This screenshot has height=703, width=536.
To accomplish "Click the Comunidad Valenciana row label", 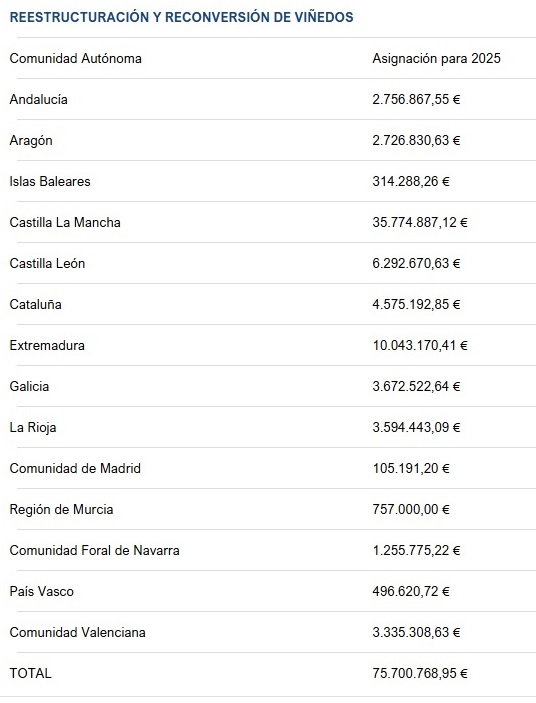I will tap(78, 633).
